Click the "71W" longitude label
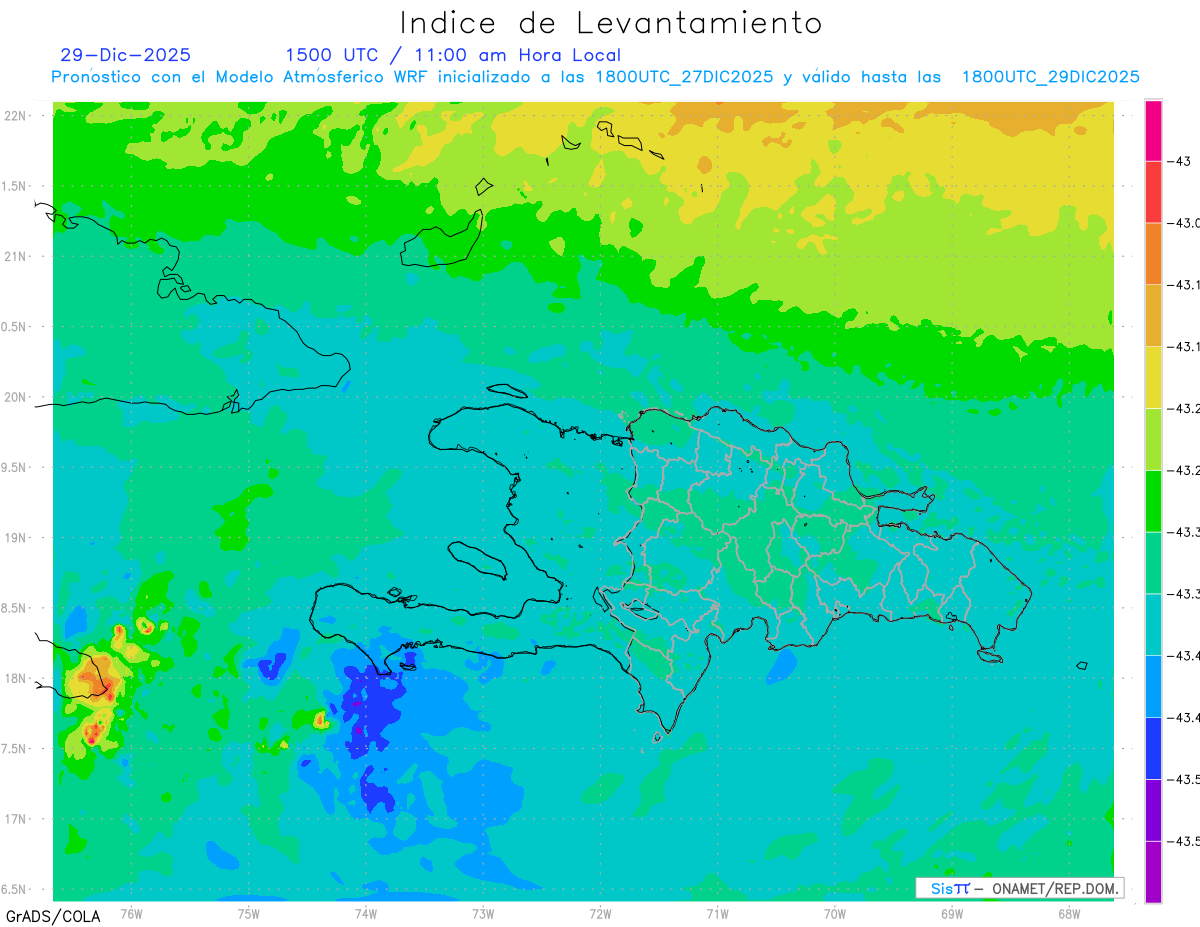 (x=717, y=913)
